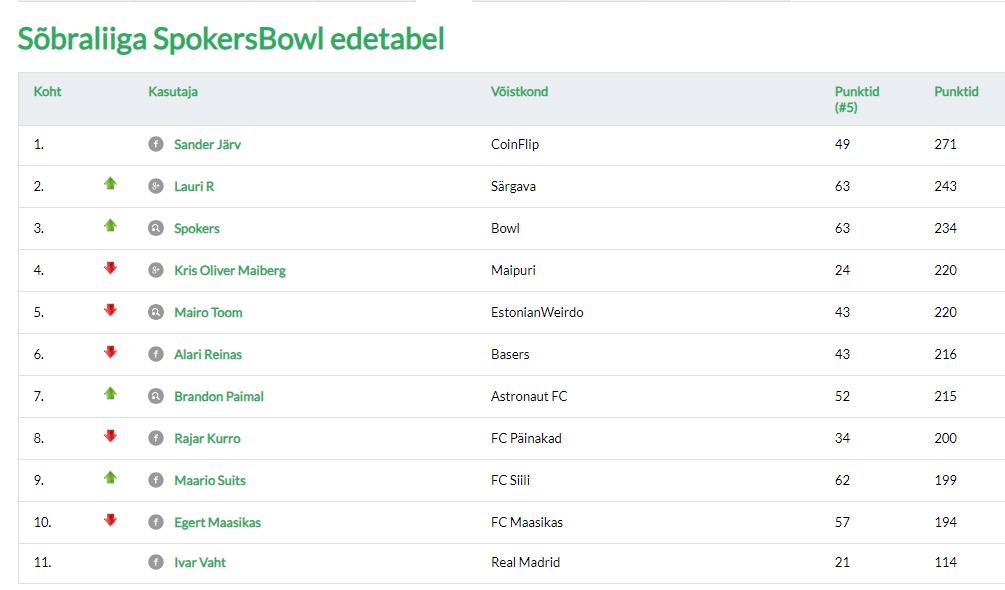Open Sander Järv's user profile link

click(207, 144)
